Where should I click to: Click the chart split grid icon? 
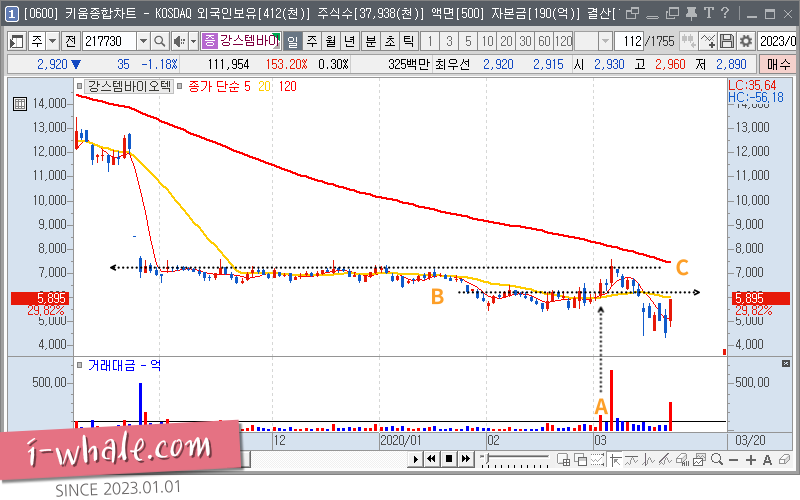click(x=563, y=460)
